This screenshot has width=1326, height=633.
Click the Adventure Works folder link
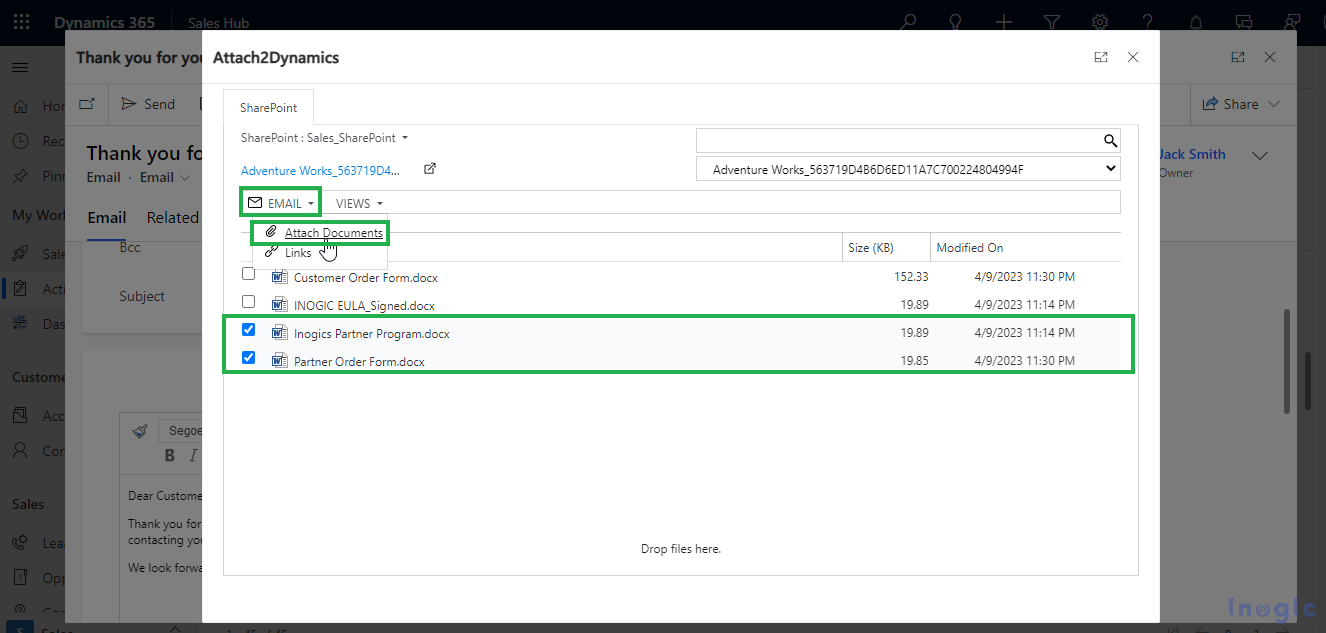320,170
